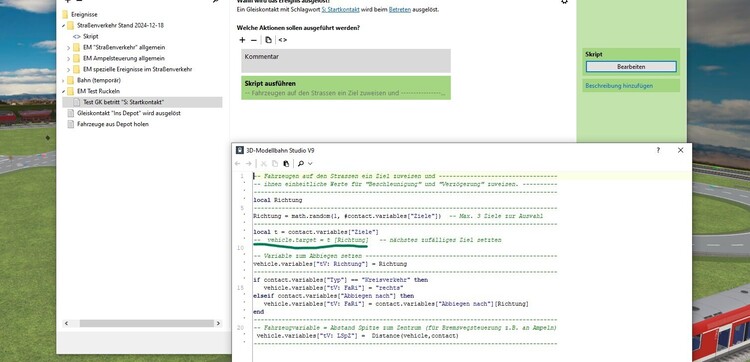Click the forward arrow in the script editor
This screenshot has width=750, height=362.
[248, 164]
